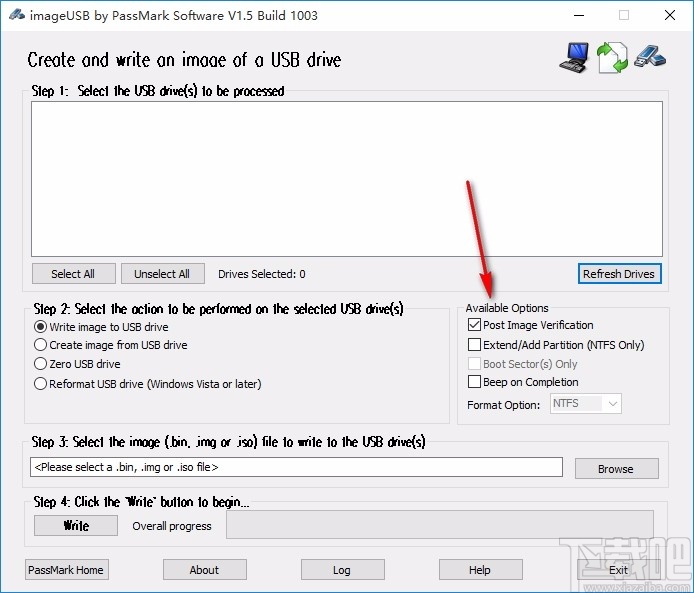This screenshot has height=593, width=694.
Task: Click the imageUSB title bar app icon
Action: pos(16,15)
